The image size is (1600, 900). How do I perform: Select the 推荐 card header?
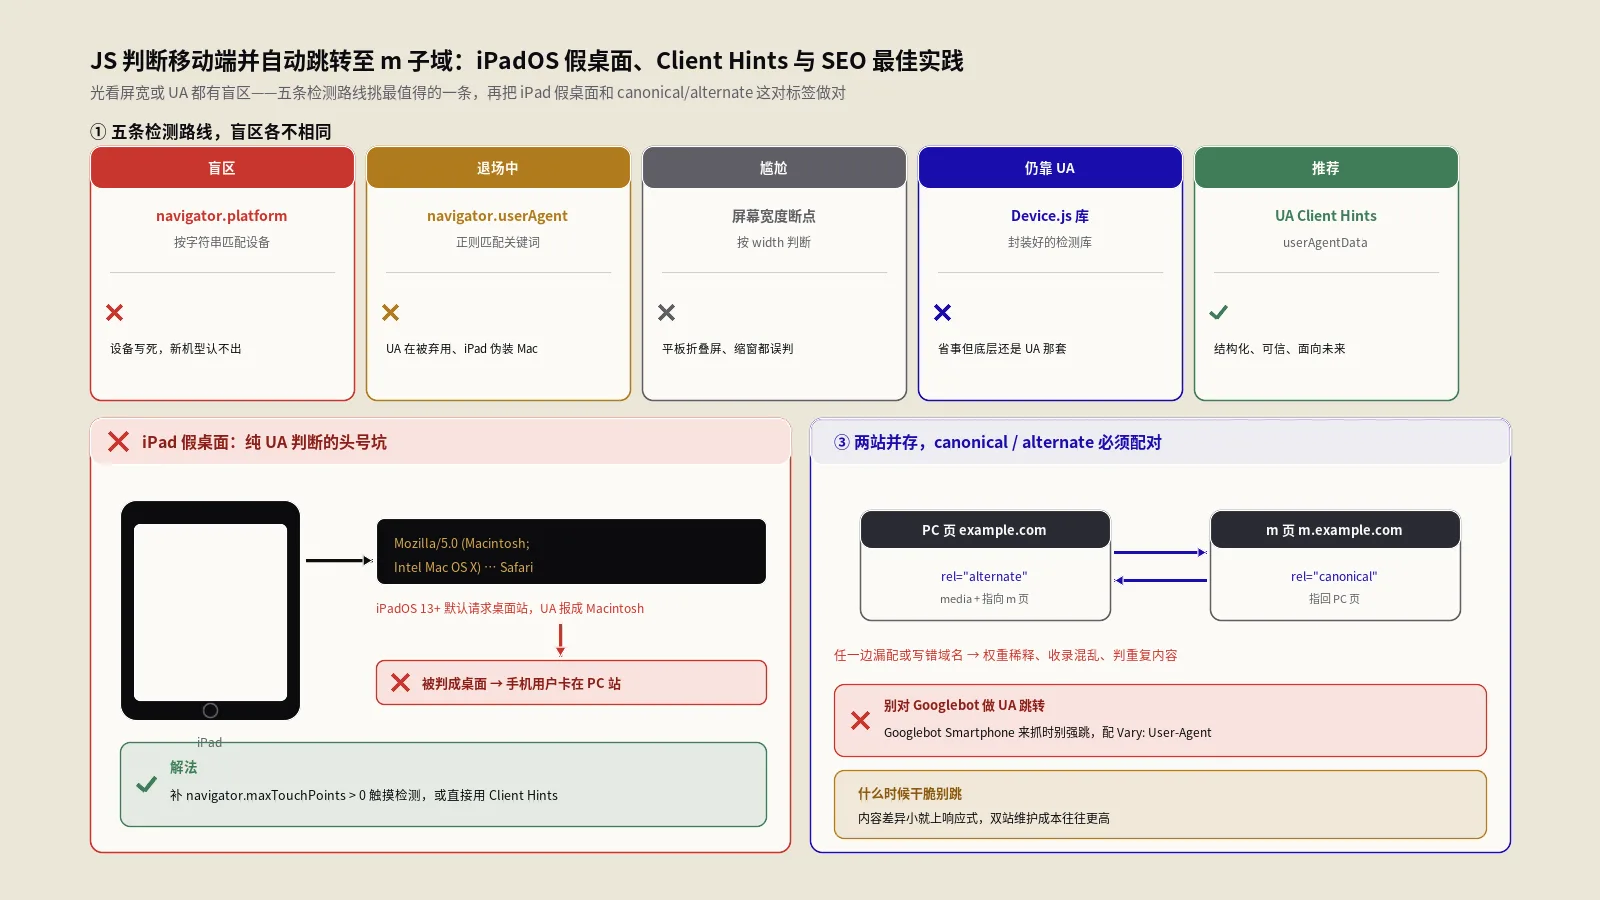[x=1326, y=168]
